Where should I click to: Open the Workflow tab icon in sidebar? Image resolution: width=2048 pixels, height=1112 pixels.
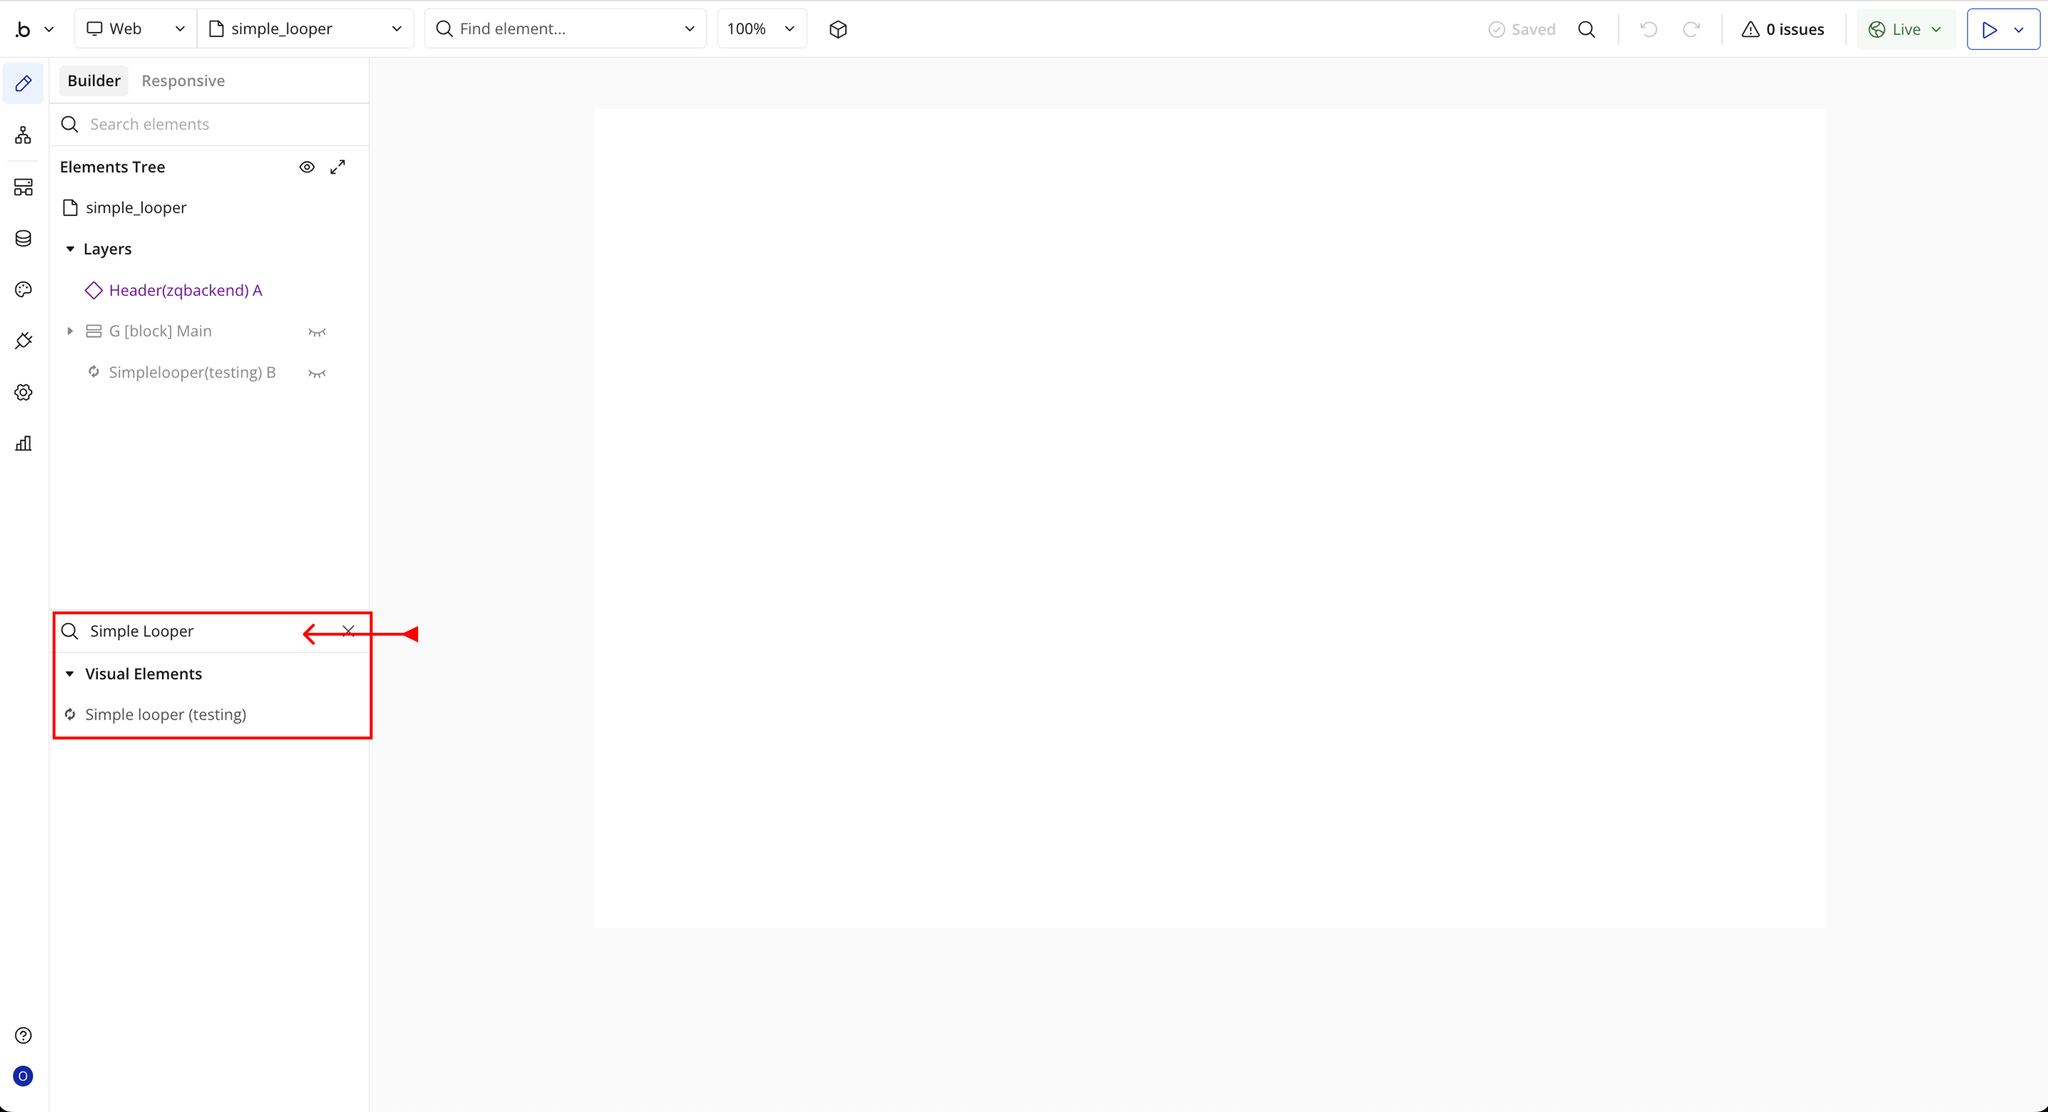point(23,135)
